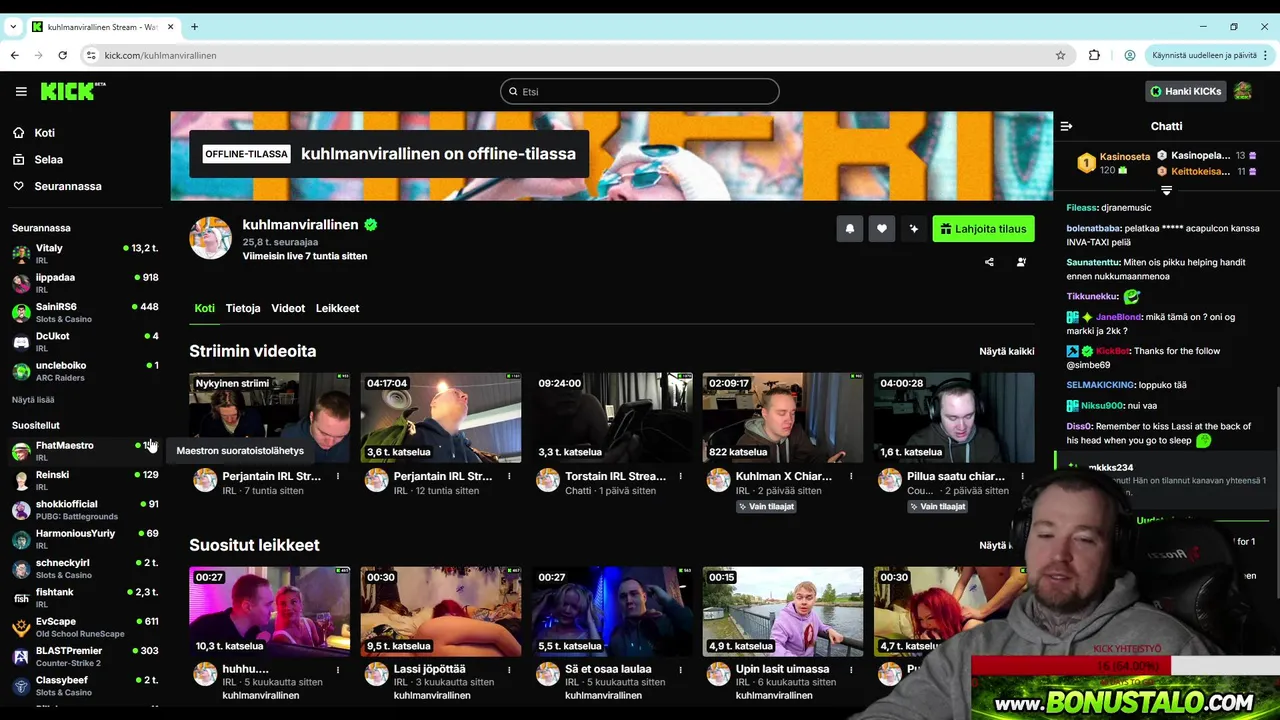Click the sparkle plus icon button
The height and width of the screenshot is (720, 1280).
(x=914, y=229)
